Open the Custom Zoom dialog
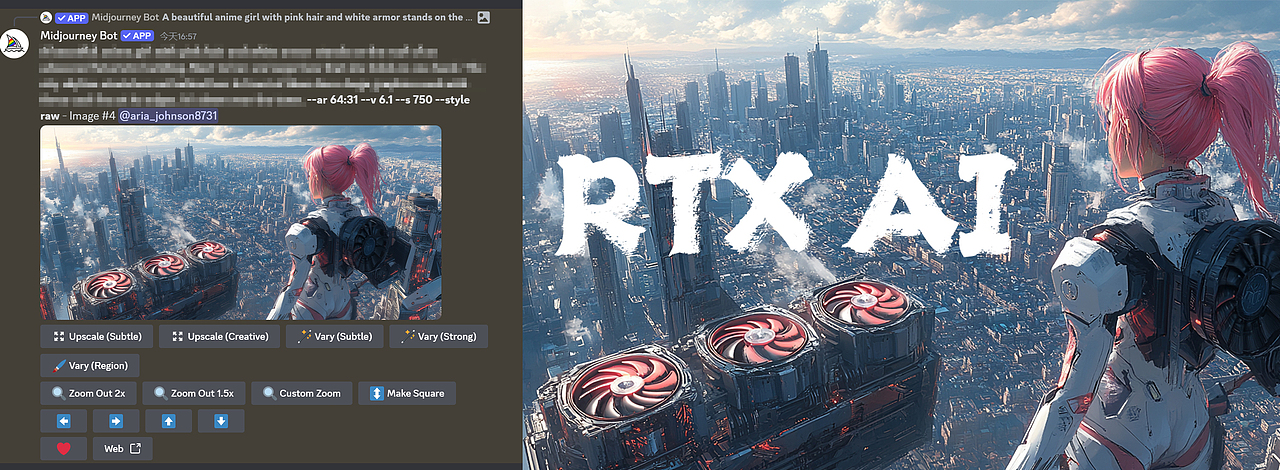This screenshot has height=470, width=1280. point(302,393)
